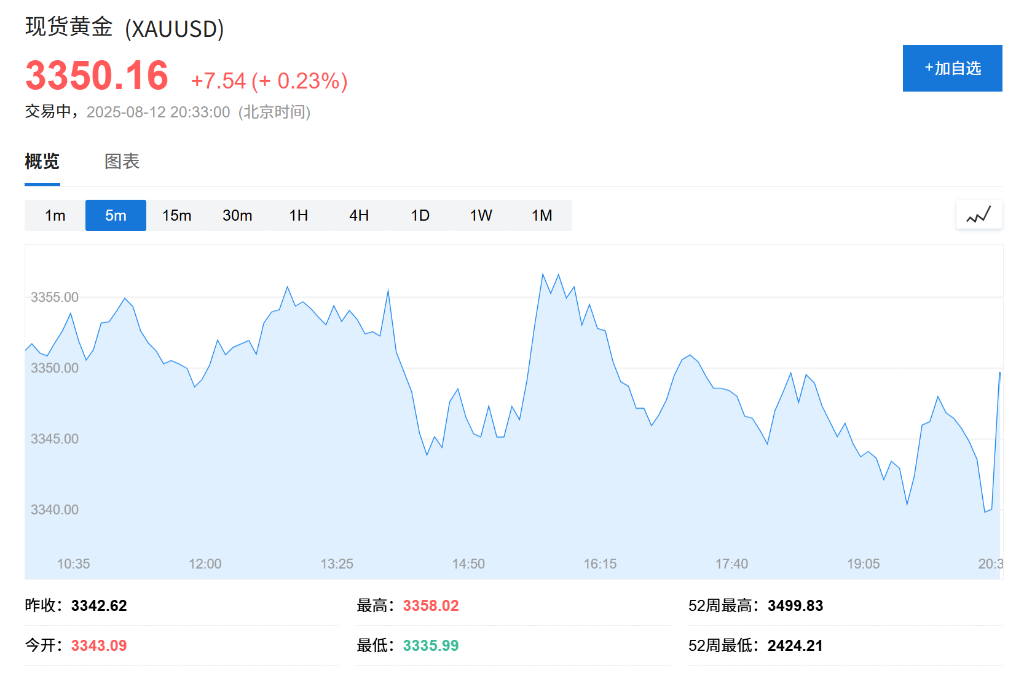Click the 现货黄金 (XAUUSD) title
1024x682 pixels.
[124, 28]
